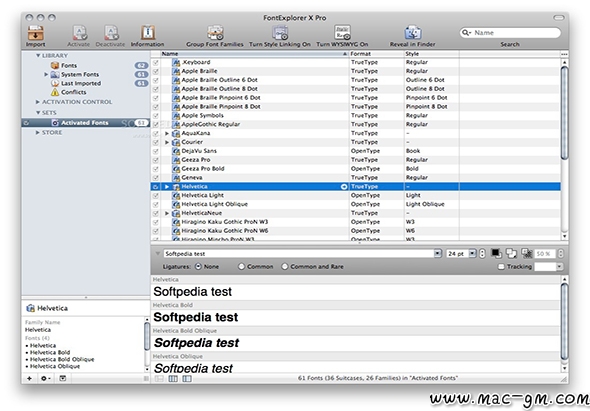Collapse the LIBRARY section
The width and height of the screenshot is (590, 411).
point(38,56)
